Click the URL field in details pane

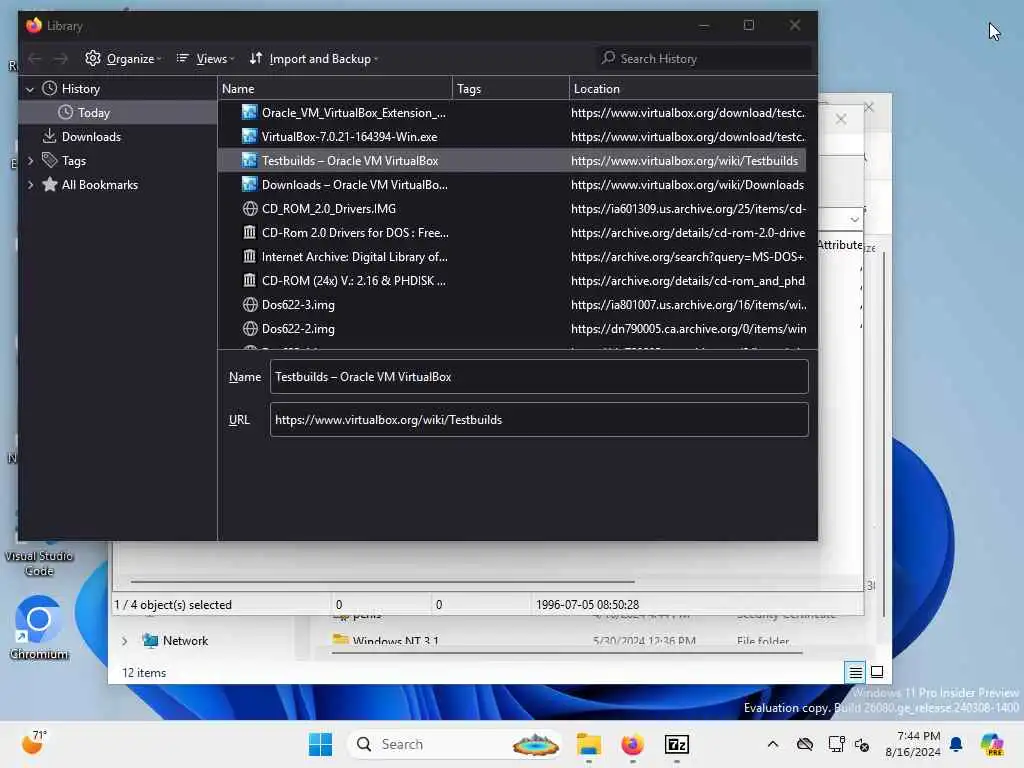[x=539, y=420]
